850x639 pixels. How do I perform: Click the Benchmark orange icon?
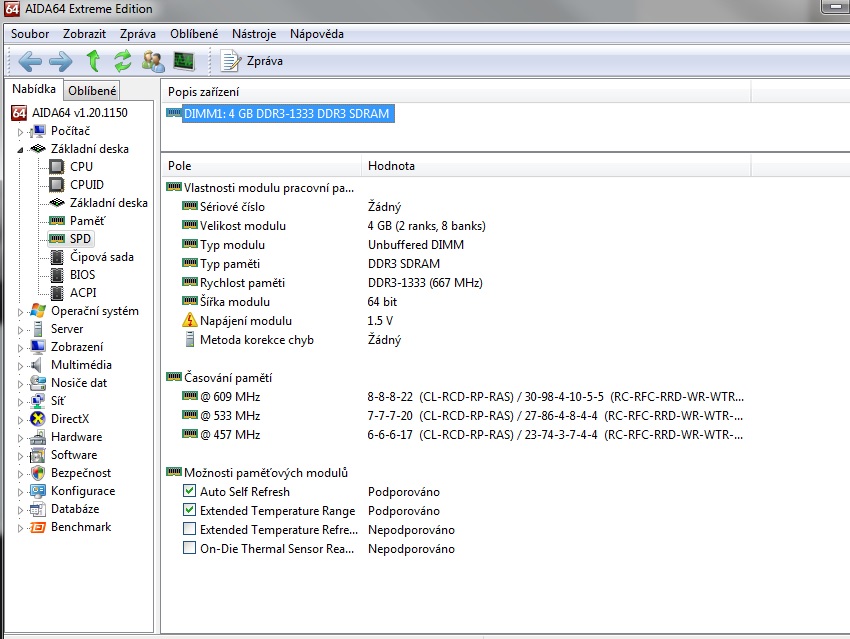38,527
